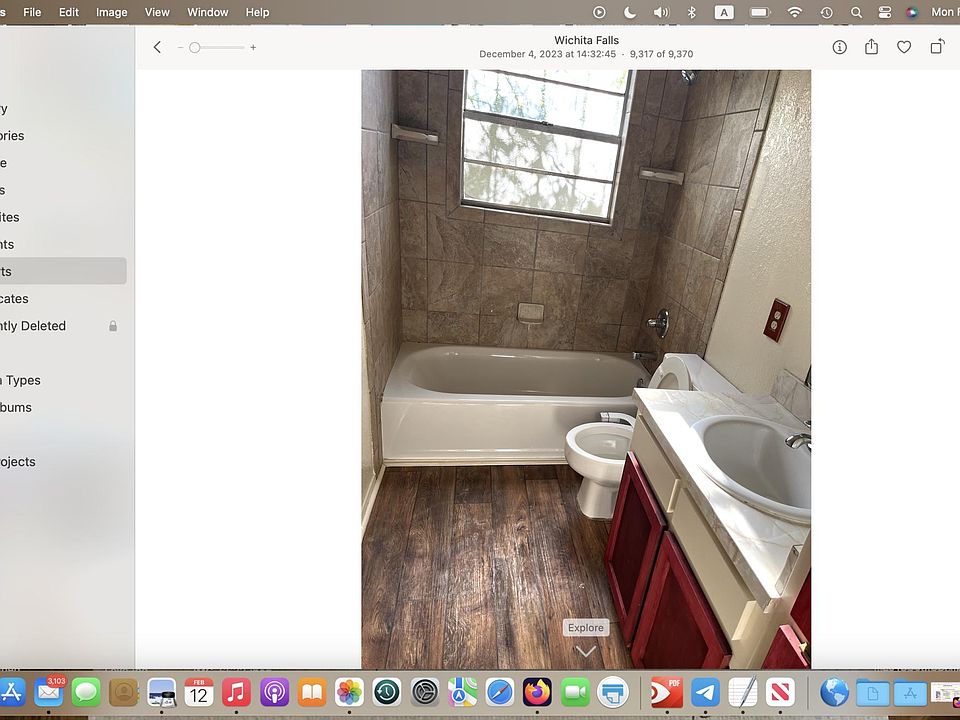The height and width of the screenshot is (720, 960).
Task: Open Messages from the Dock
Action: [x=86, y=693]
